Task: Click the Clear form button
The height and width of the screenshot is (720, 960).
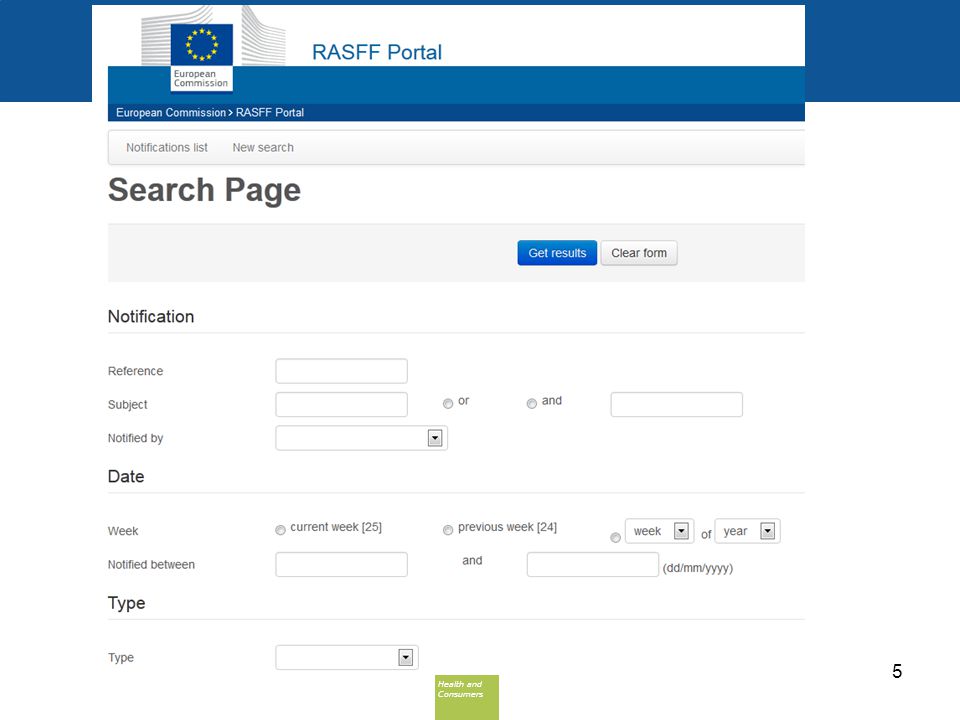Action: (x=639, y=253)
